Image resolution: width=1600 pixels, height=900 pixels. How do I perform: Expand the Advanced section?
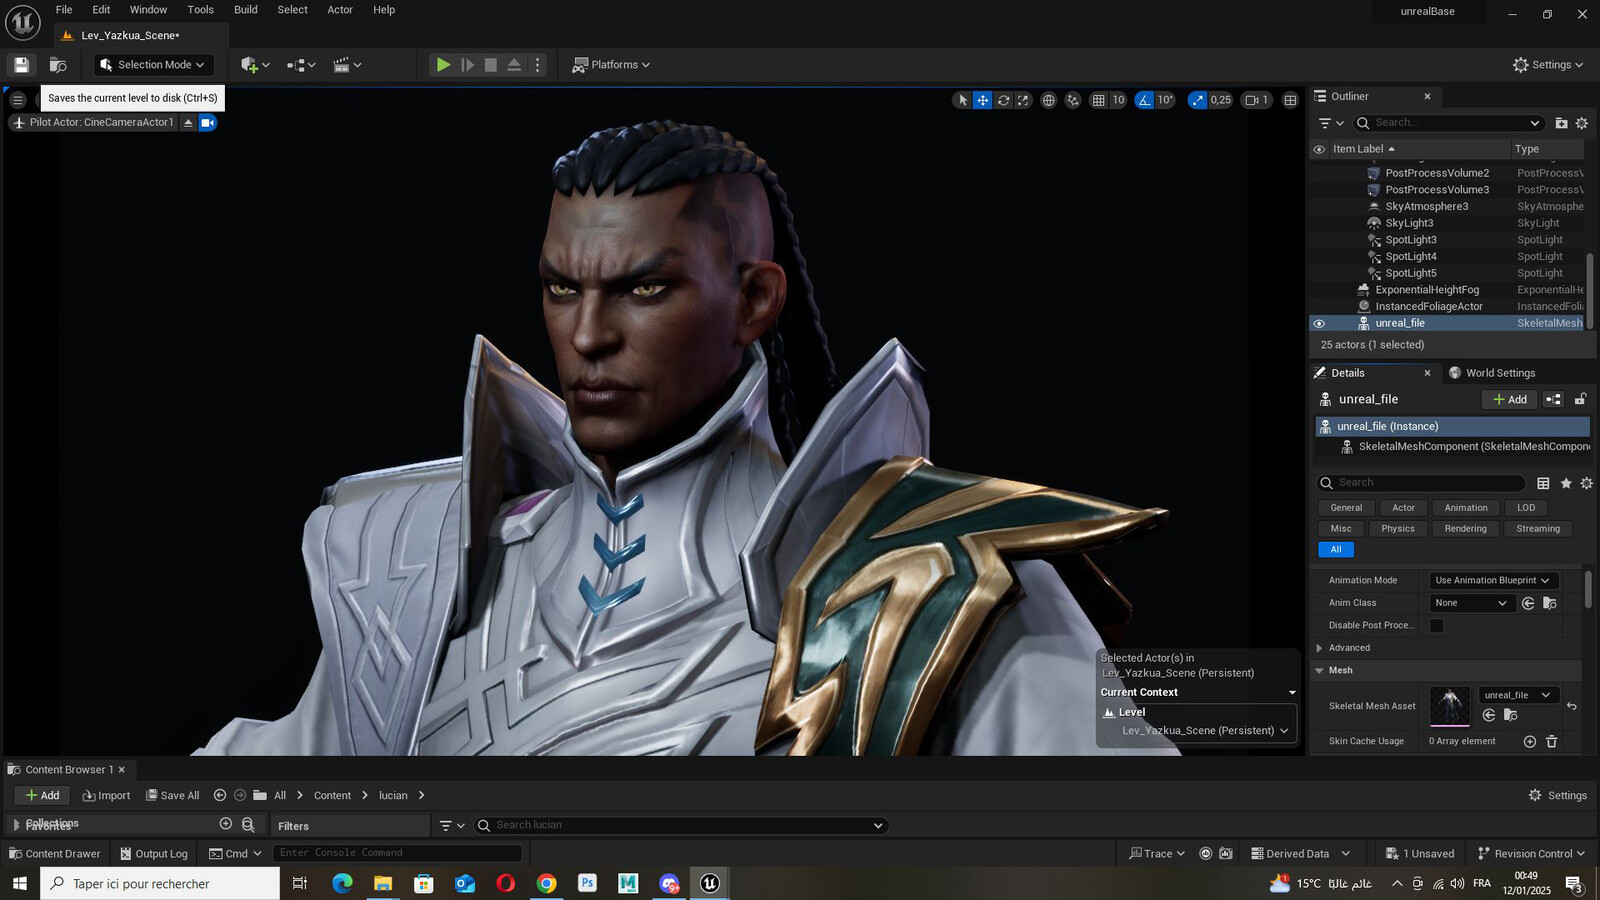tap(1320, 648)
